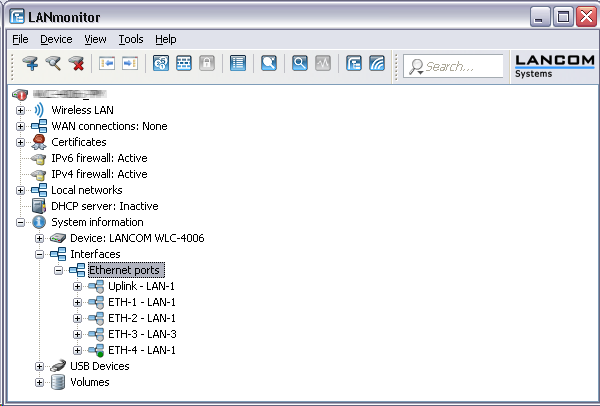
Task: Open the Tools menu
Action: coord(130,39)
